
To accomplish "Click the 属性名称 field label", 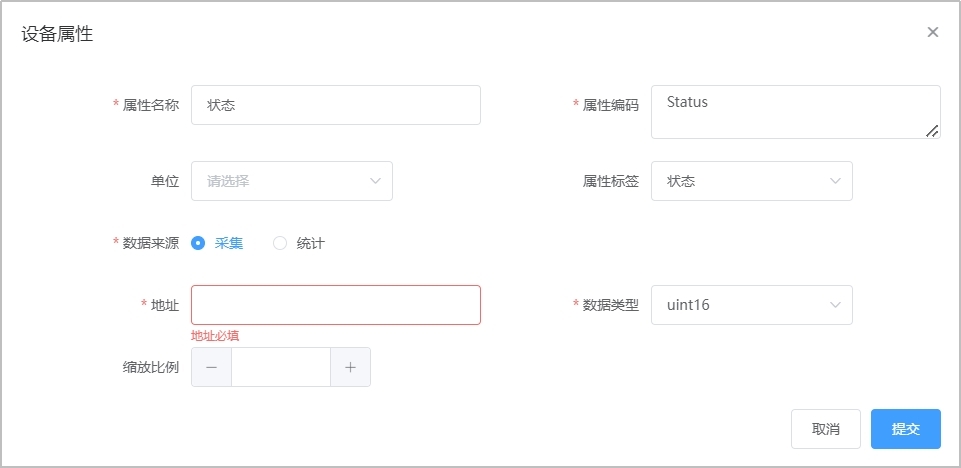I will (151, 105).
